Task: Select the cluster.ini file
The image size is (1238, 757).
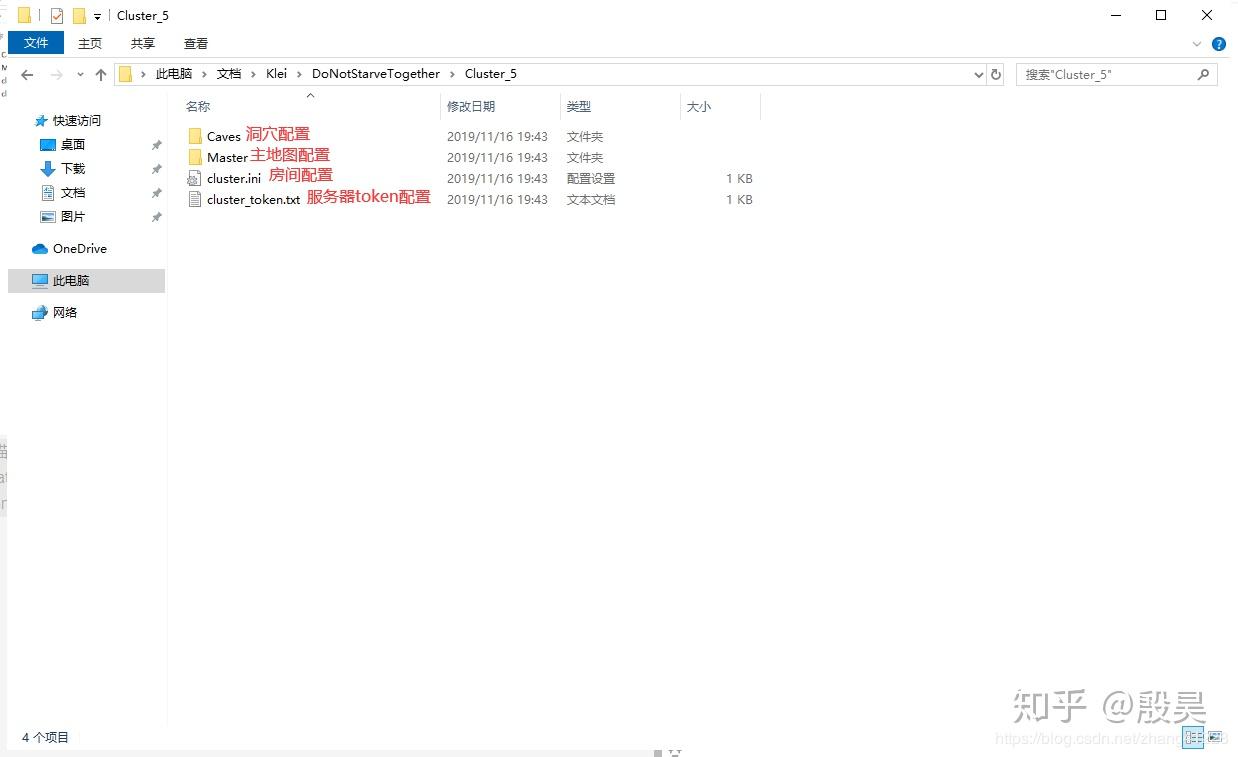Action: pyautogui.click(x=234, y=178)
